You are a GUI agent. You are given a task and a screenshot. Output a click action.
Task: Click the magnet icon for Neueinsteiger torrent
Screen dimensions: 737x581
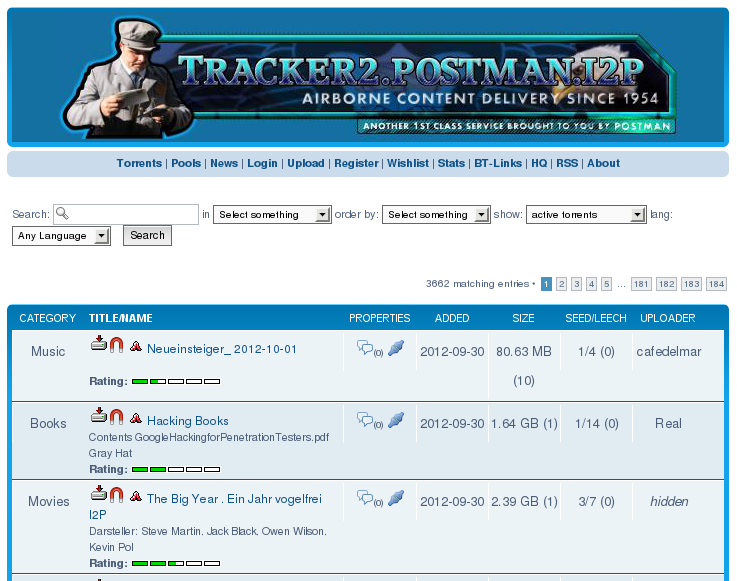tap(116, 345)
